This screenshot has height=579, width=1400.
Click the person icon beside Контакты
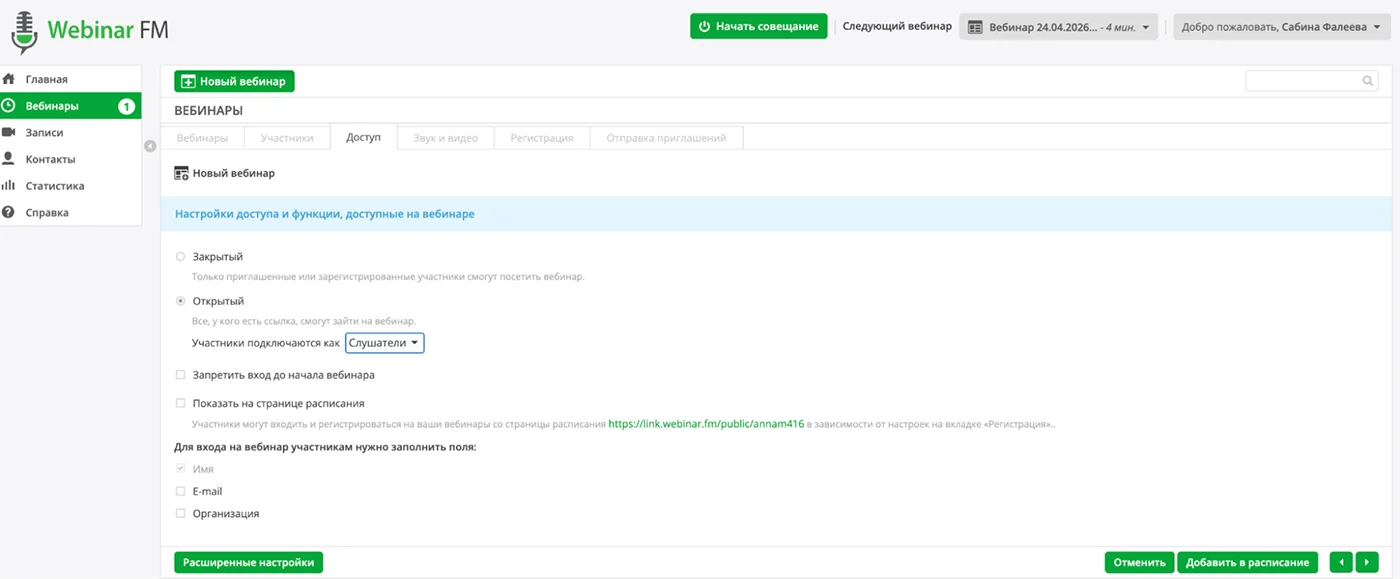coord(8,159)
